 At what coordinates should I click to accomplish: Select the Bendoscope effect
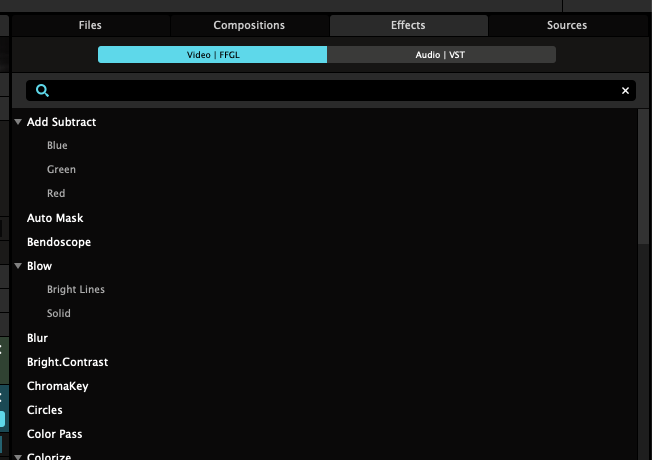[59, 242]
